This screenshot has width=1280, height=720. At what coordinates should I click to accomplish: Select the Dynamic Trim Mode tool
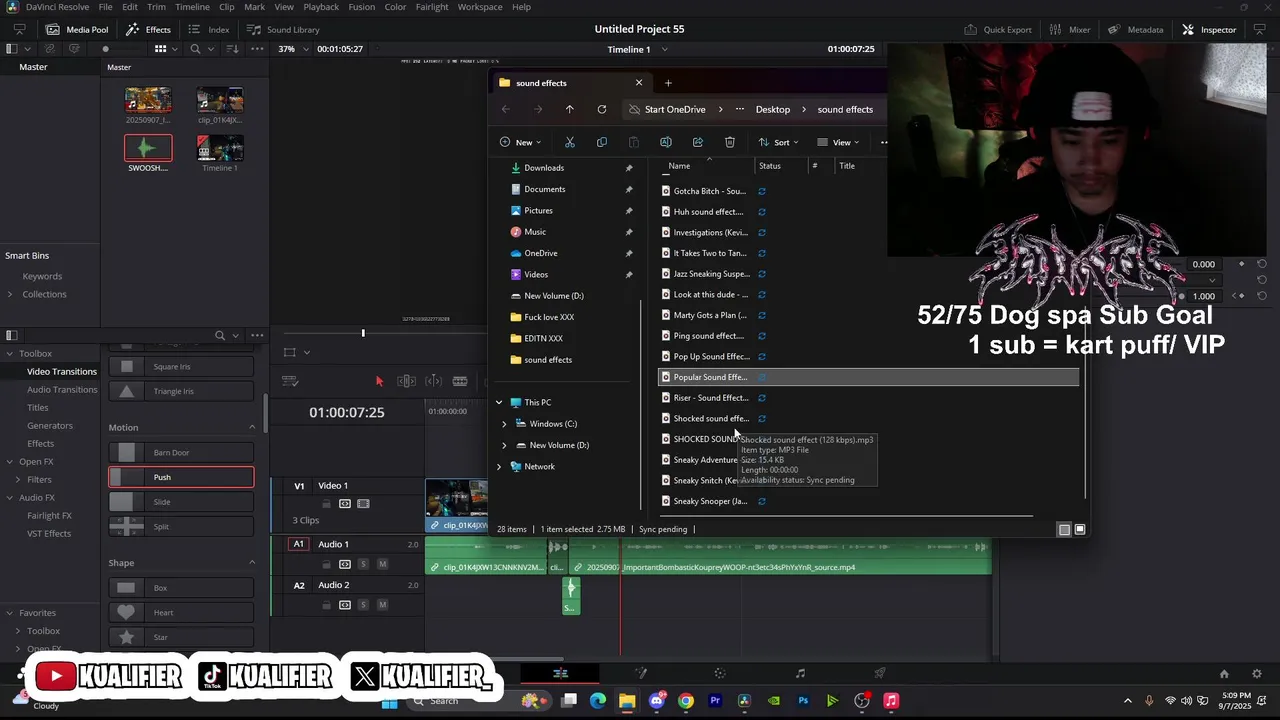point(433,381)
